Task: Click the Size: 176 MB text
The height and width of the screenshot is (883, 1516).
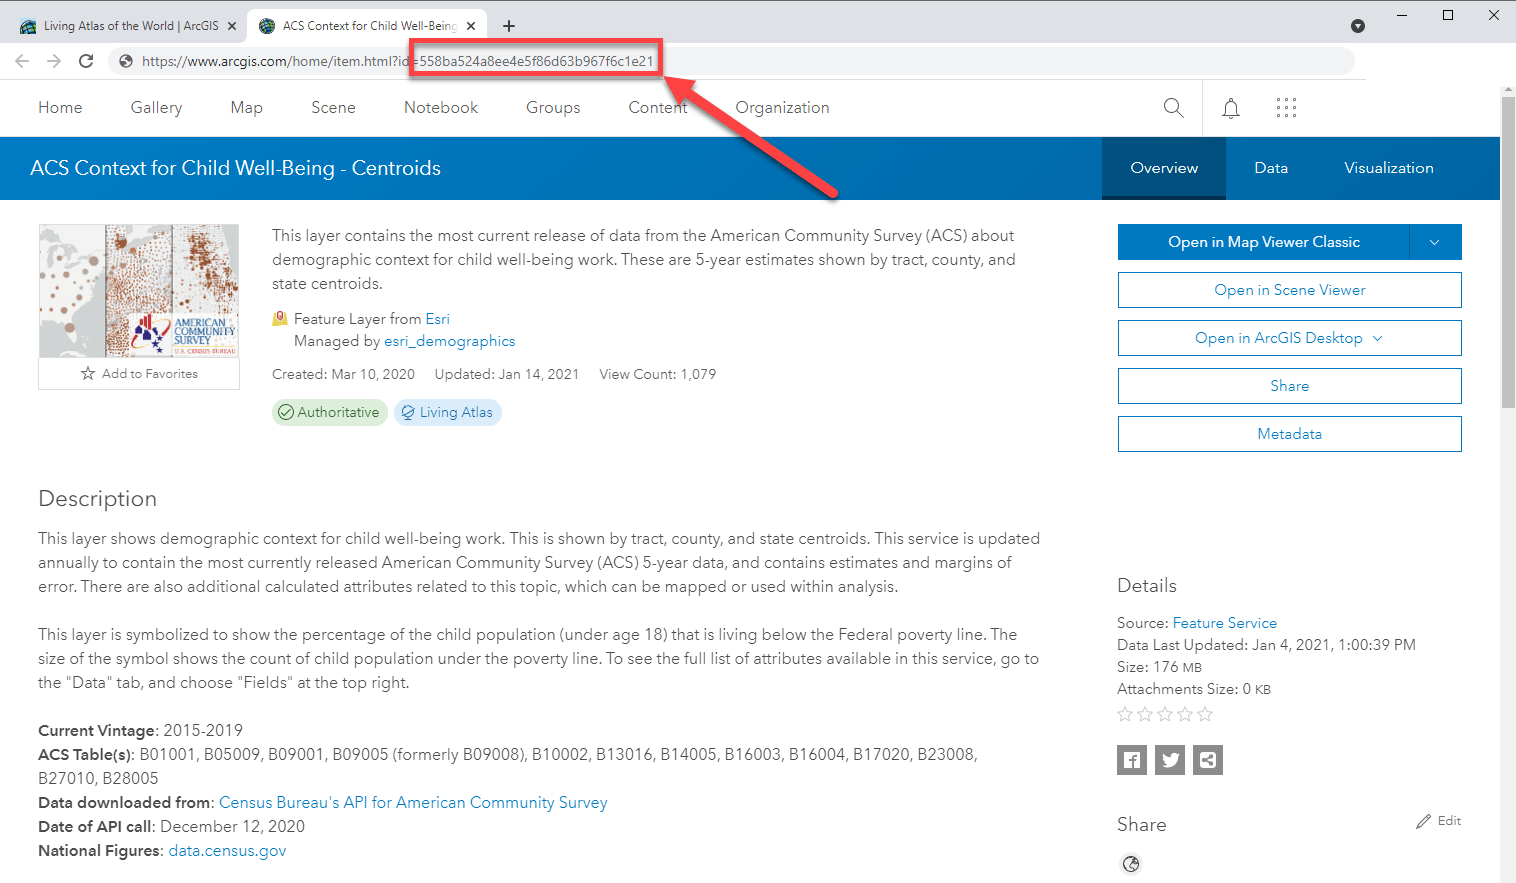Action: (1160, 667)
